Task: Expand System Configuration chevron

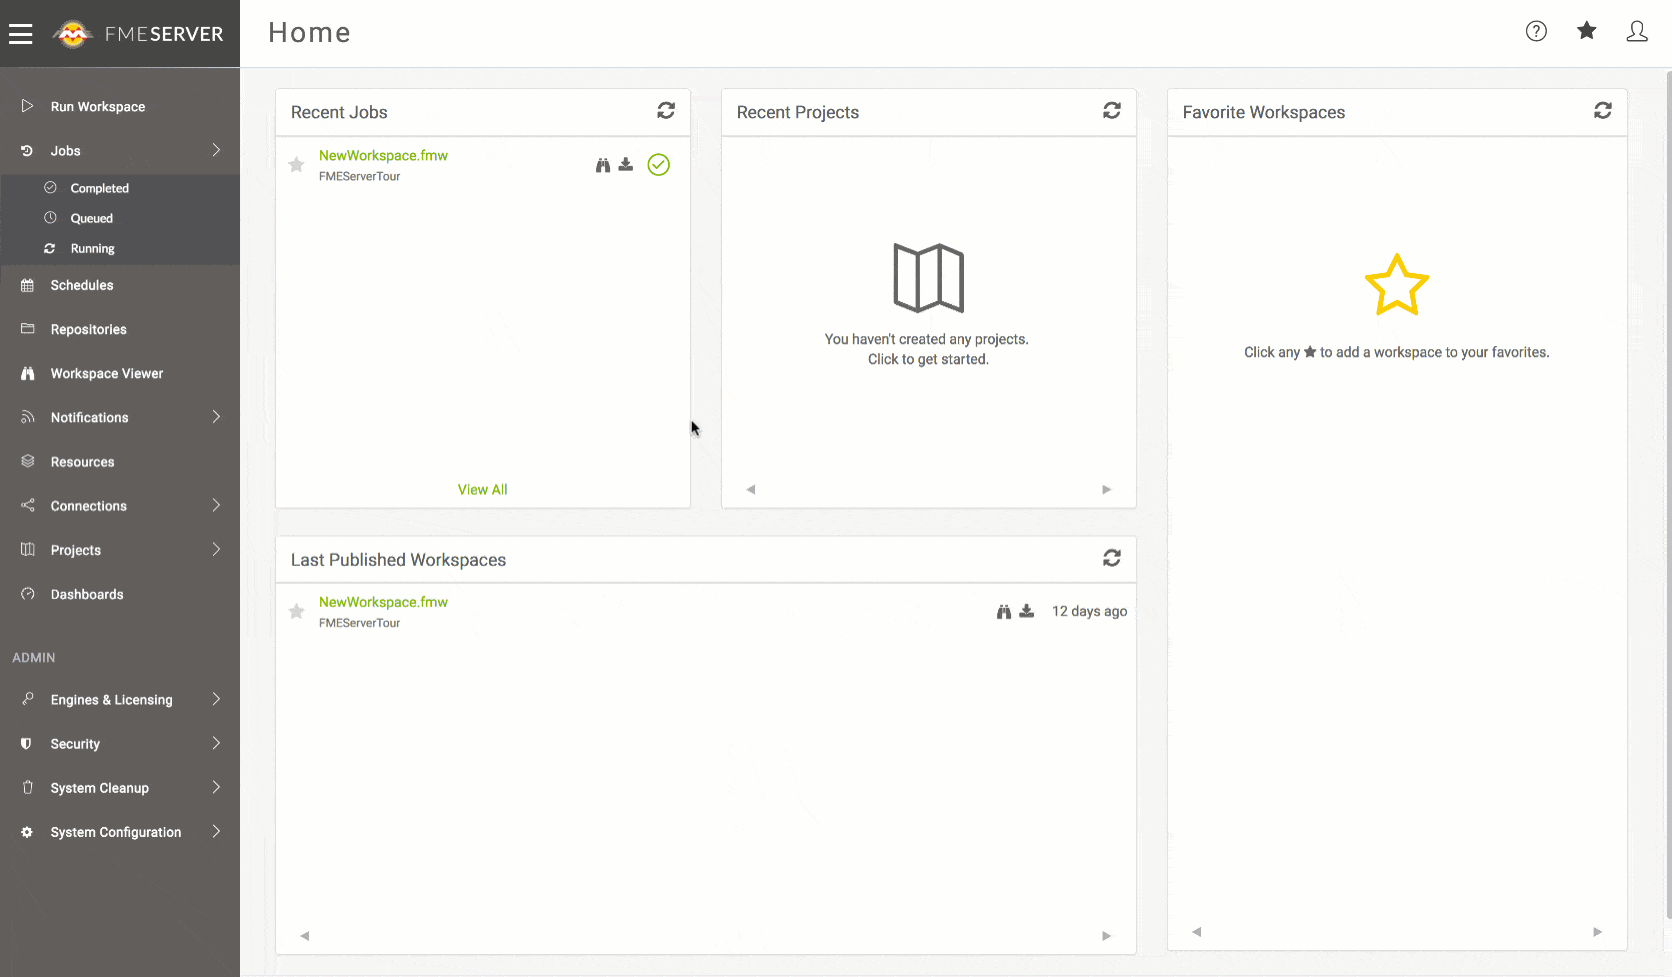Action: [x=216, y=831]
